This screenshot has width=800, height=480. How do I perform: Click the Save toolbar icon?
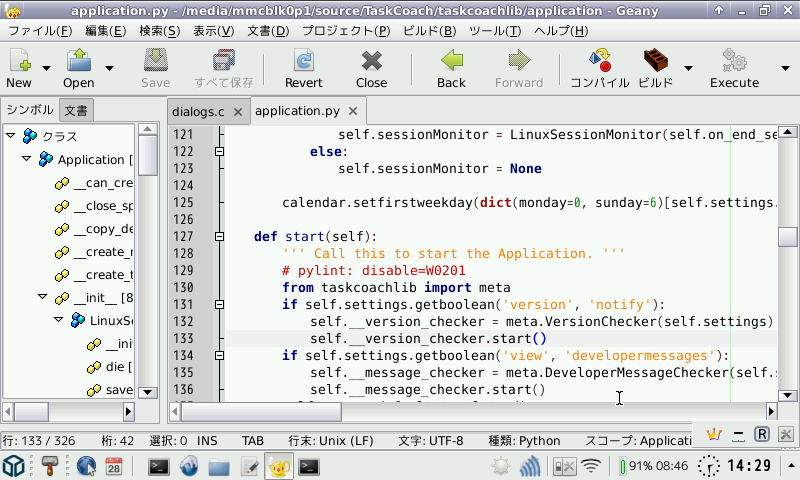(156, 60)
